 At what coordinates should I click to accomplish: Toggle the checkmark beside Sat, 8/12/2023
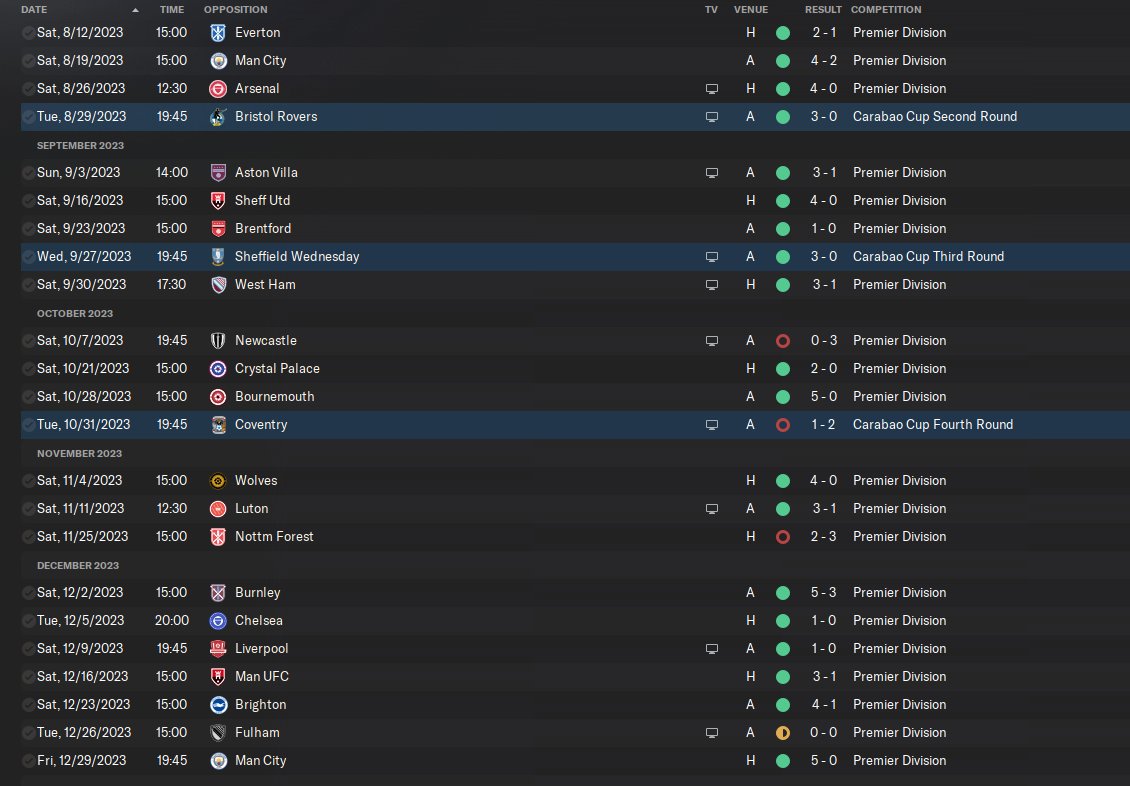pyautogui.click(x=28, y=32)
